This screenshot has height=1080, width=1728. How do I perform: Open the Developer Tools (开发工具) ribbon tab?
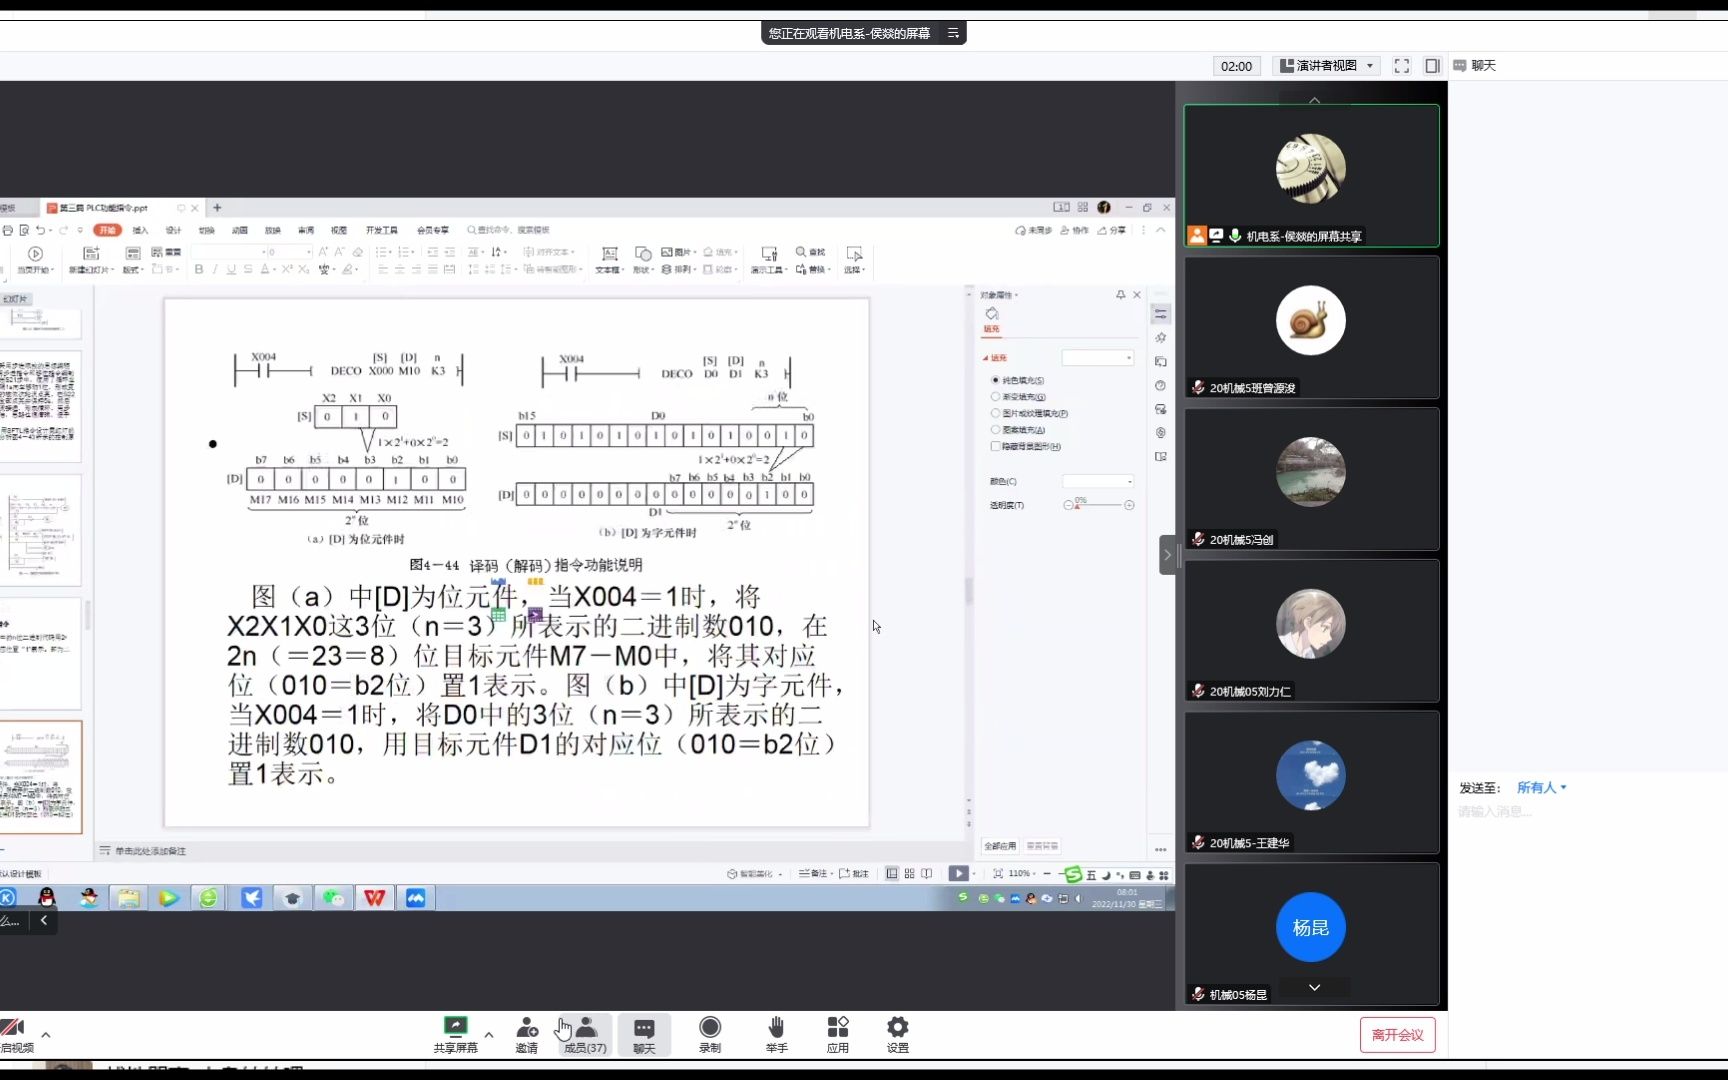click(x=381, y=230)
